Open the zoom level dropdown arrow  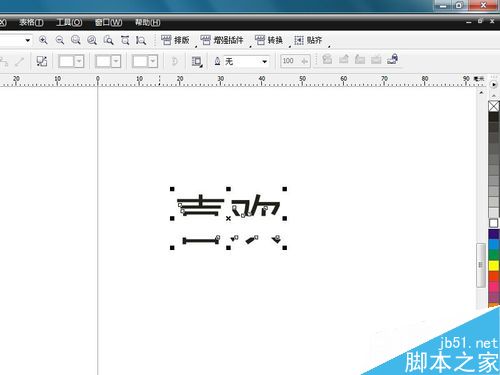click(28, 40)
